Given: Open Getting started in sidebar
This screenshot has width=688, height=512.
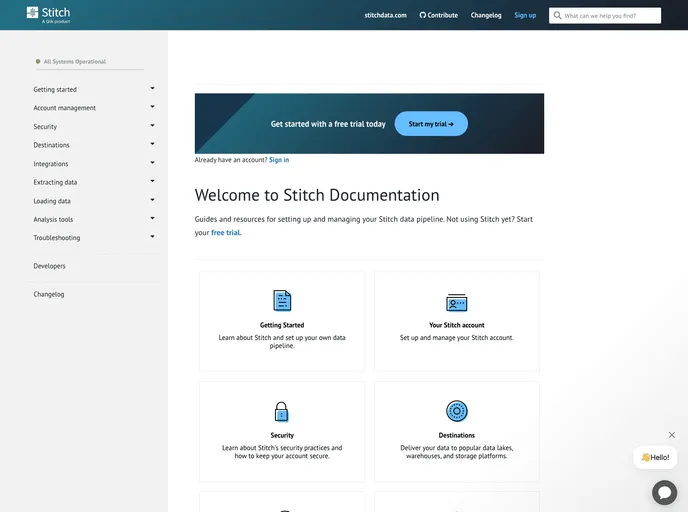Looking at the screenshot, I should pyautogui.click(x=55, y=90).
